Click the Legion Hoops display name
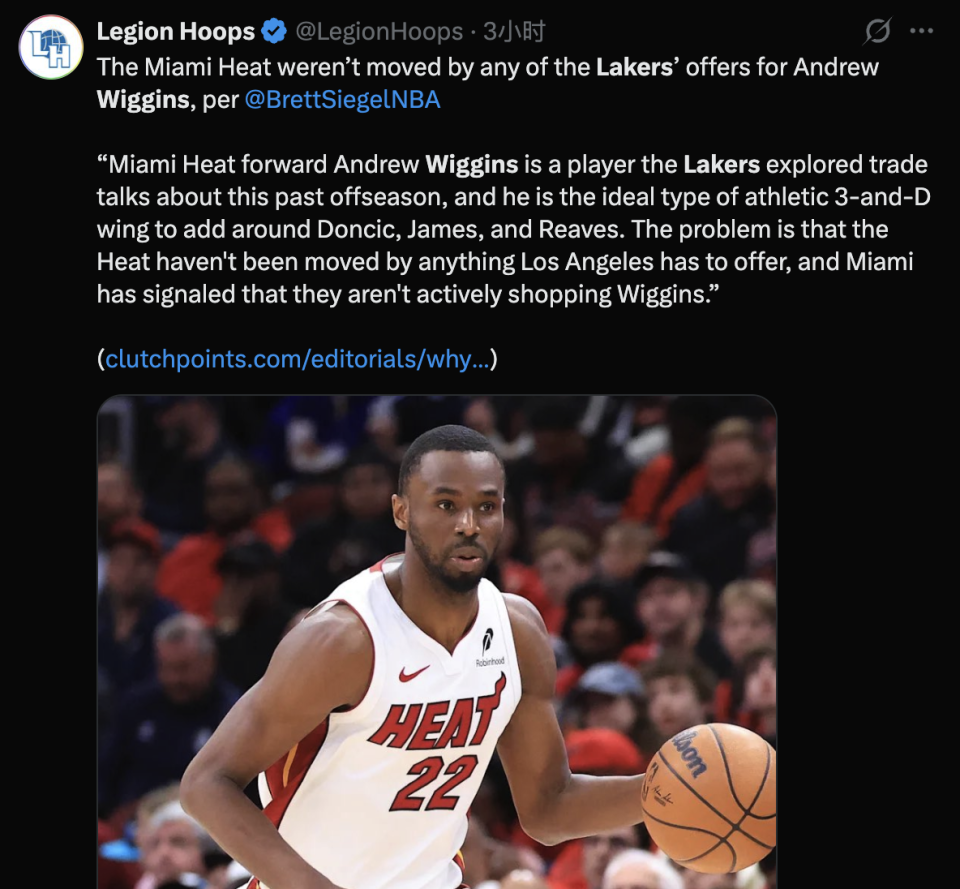 [x=176, y=31]
